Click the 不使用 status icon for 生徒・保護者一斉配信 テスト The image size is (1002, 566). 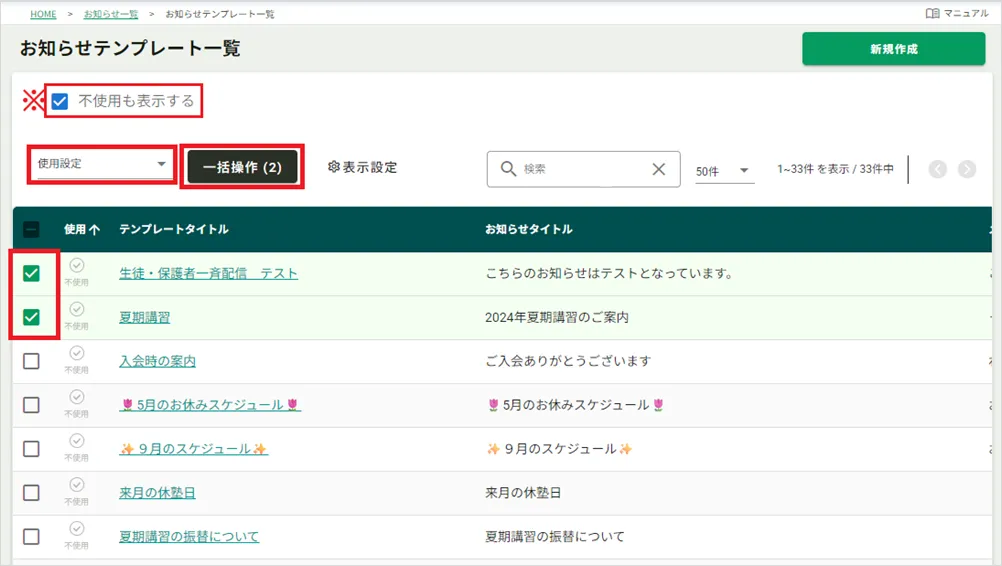[77, 266]
